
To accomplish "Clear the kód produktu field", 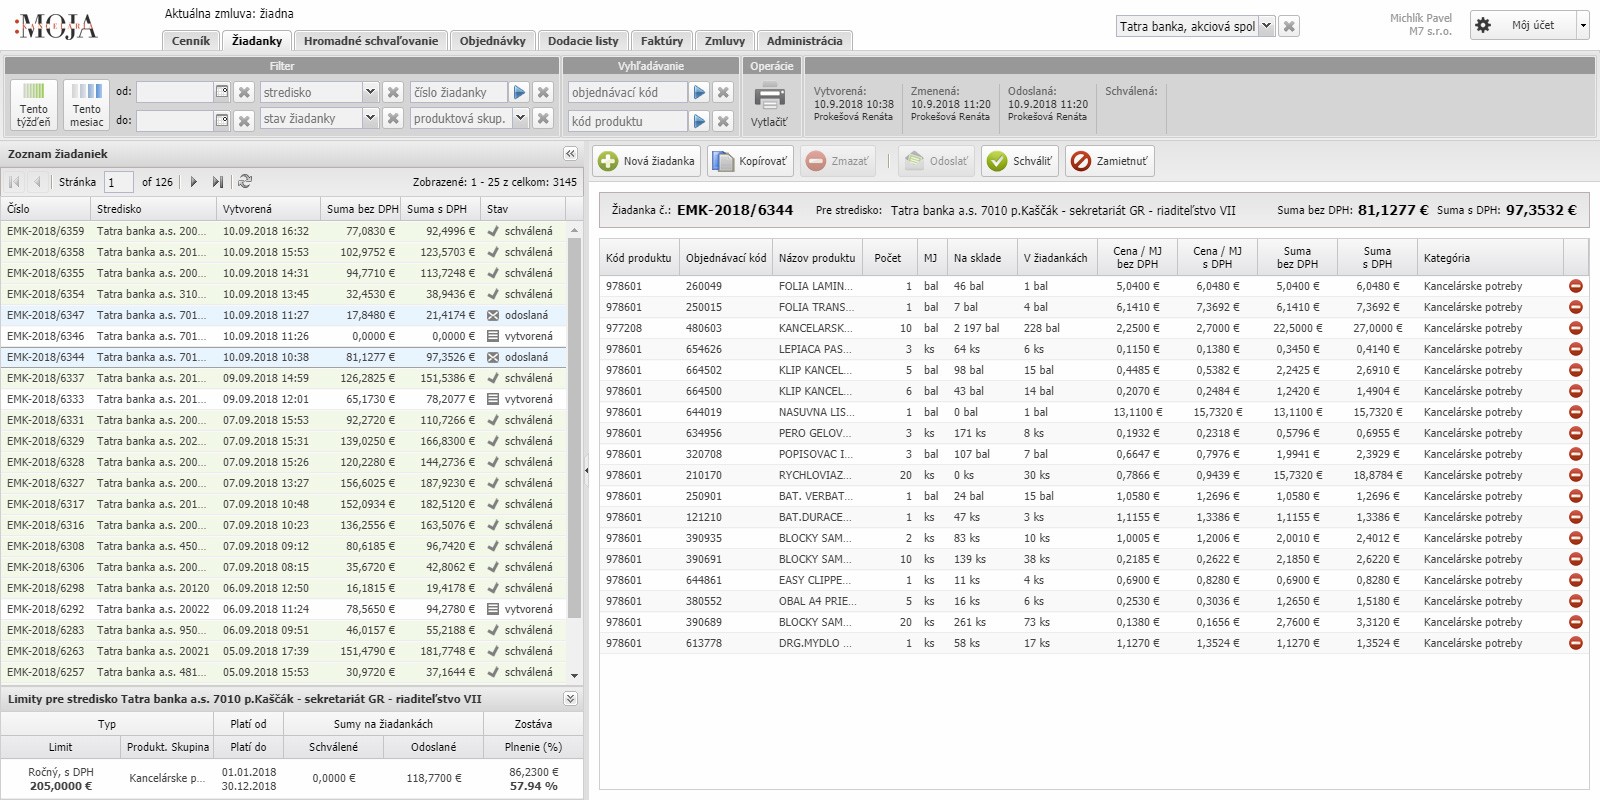I will 723,121.
